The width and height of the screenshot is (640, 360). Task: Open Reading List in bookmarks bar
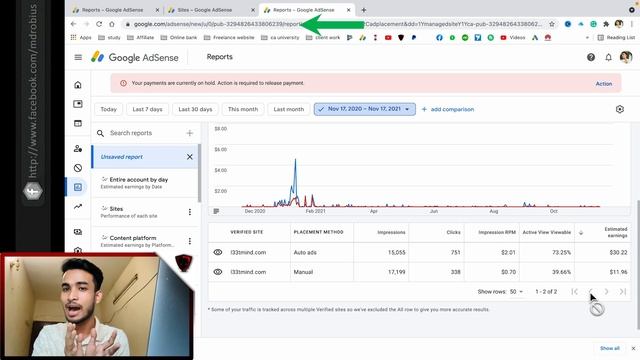(x=616, y=38)
